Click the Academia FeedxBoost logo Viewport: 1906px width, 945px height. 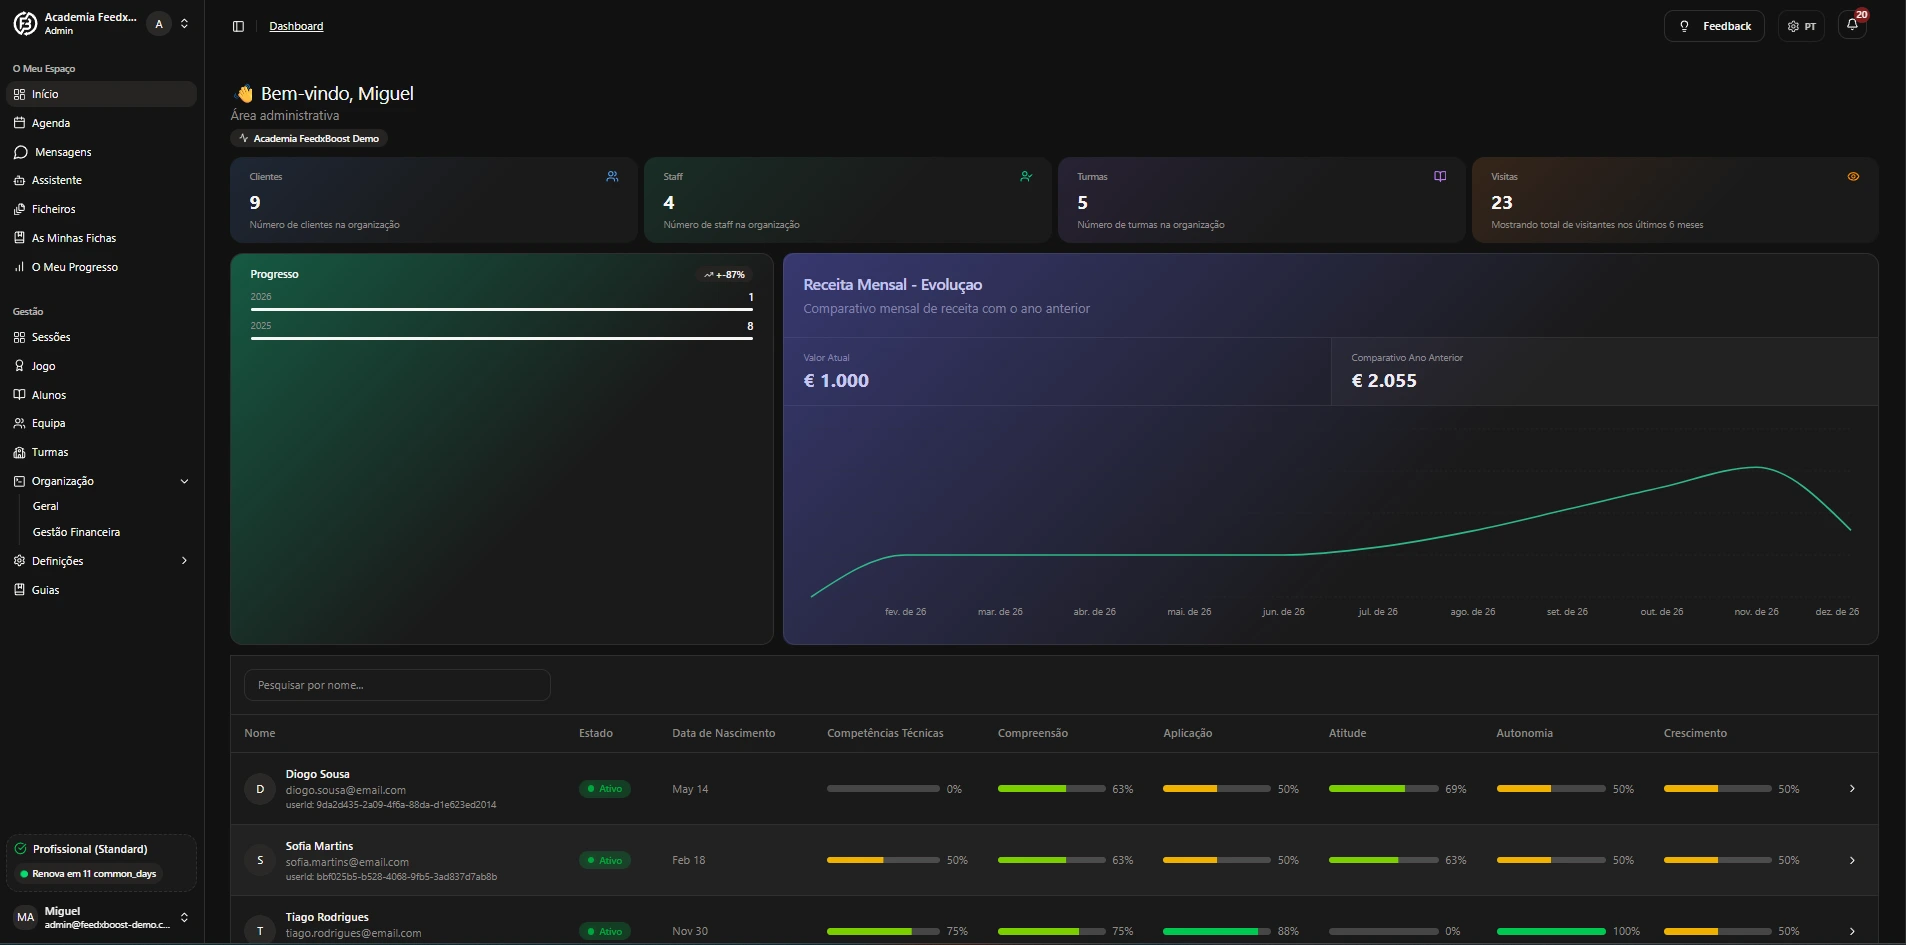tap(25, 24)
